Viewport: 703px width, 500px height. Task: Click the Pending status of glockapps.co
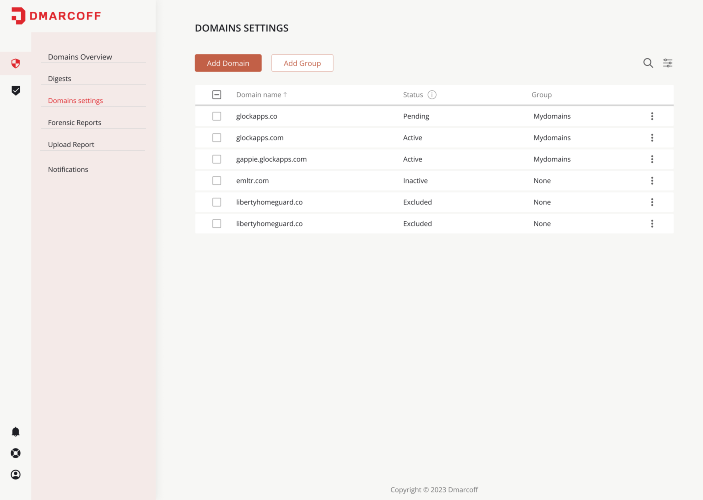(x=416, y=116)
